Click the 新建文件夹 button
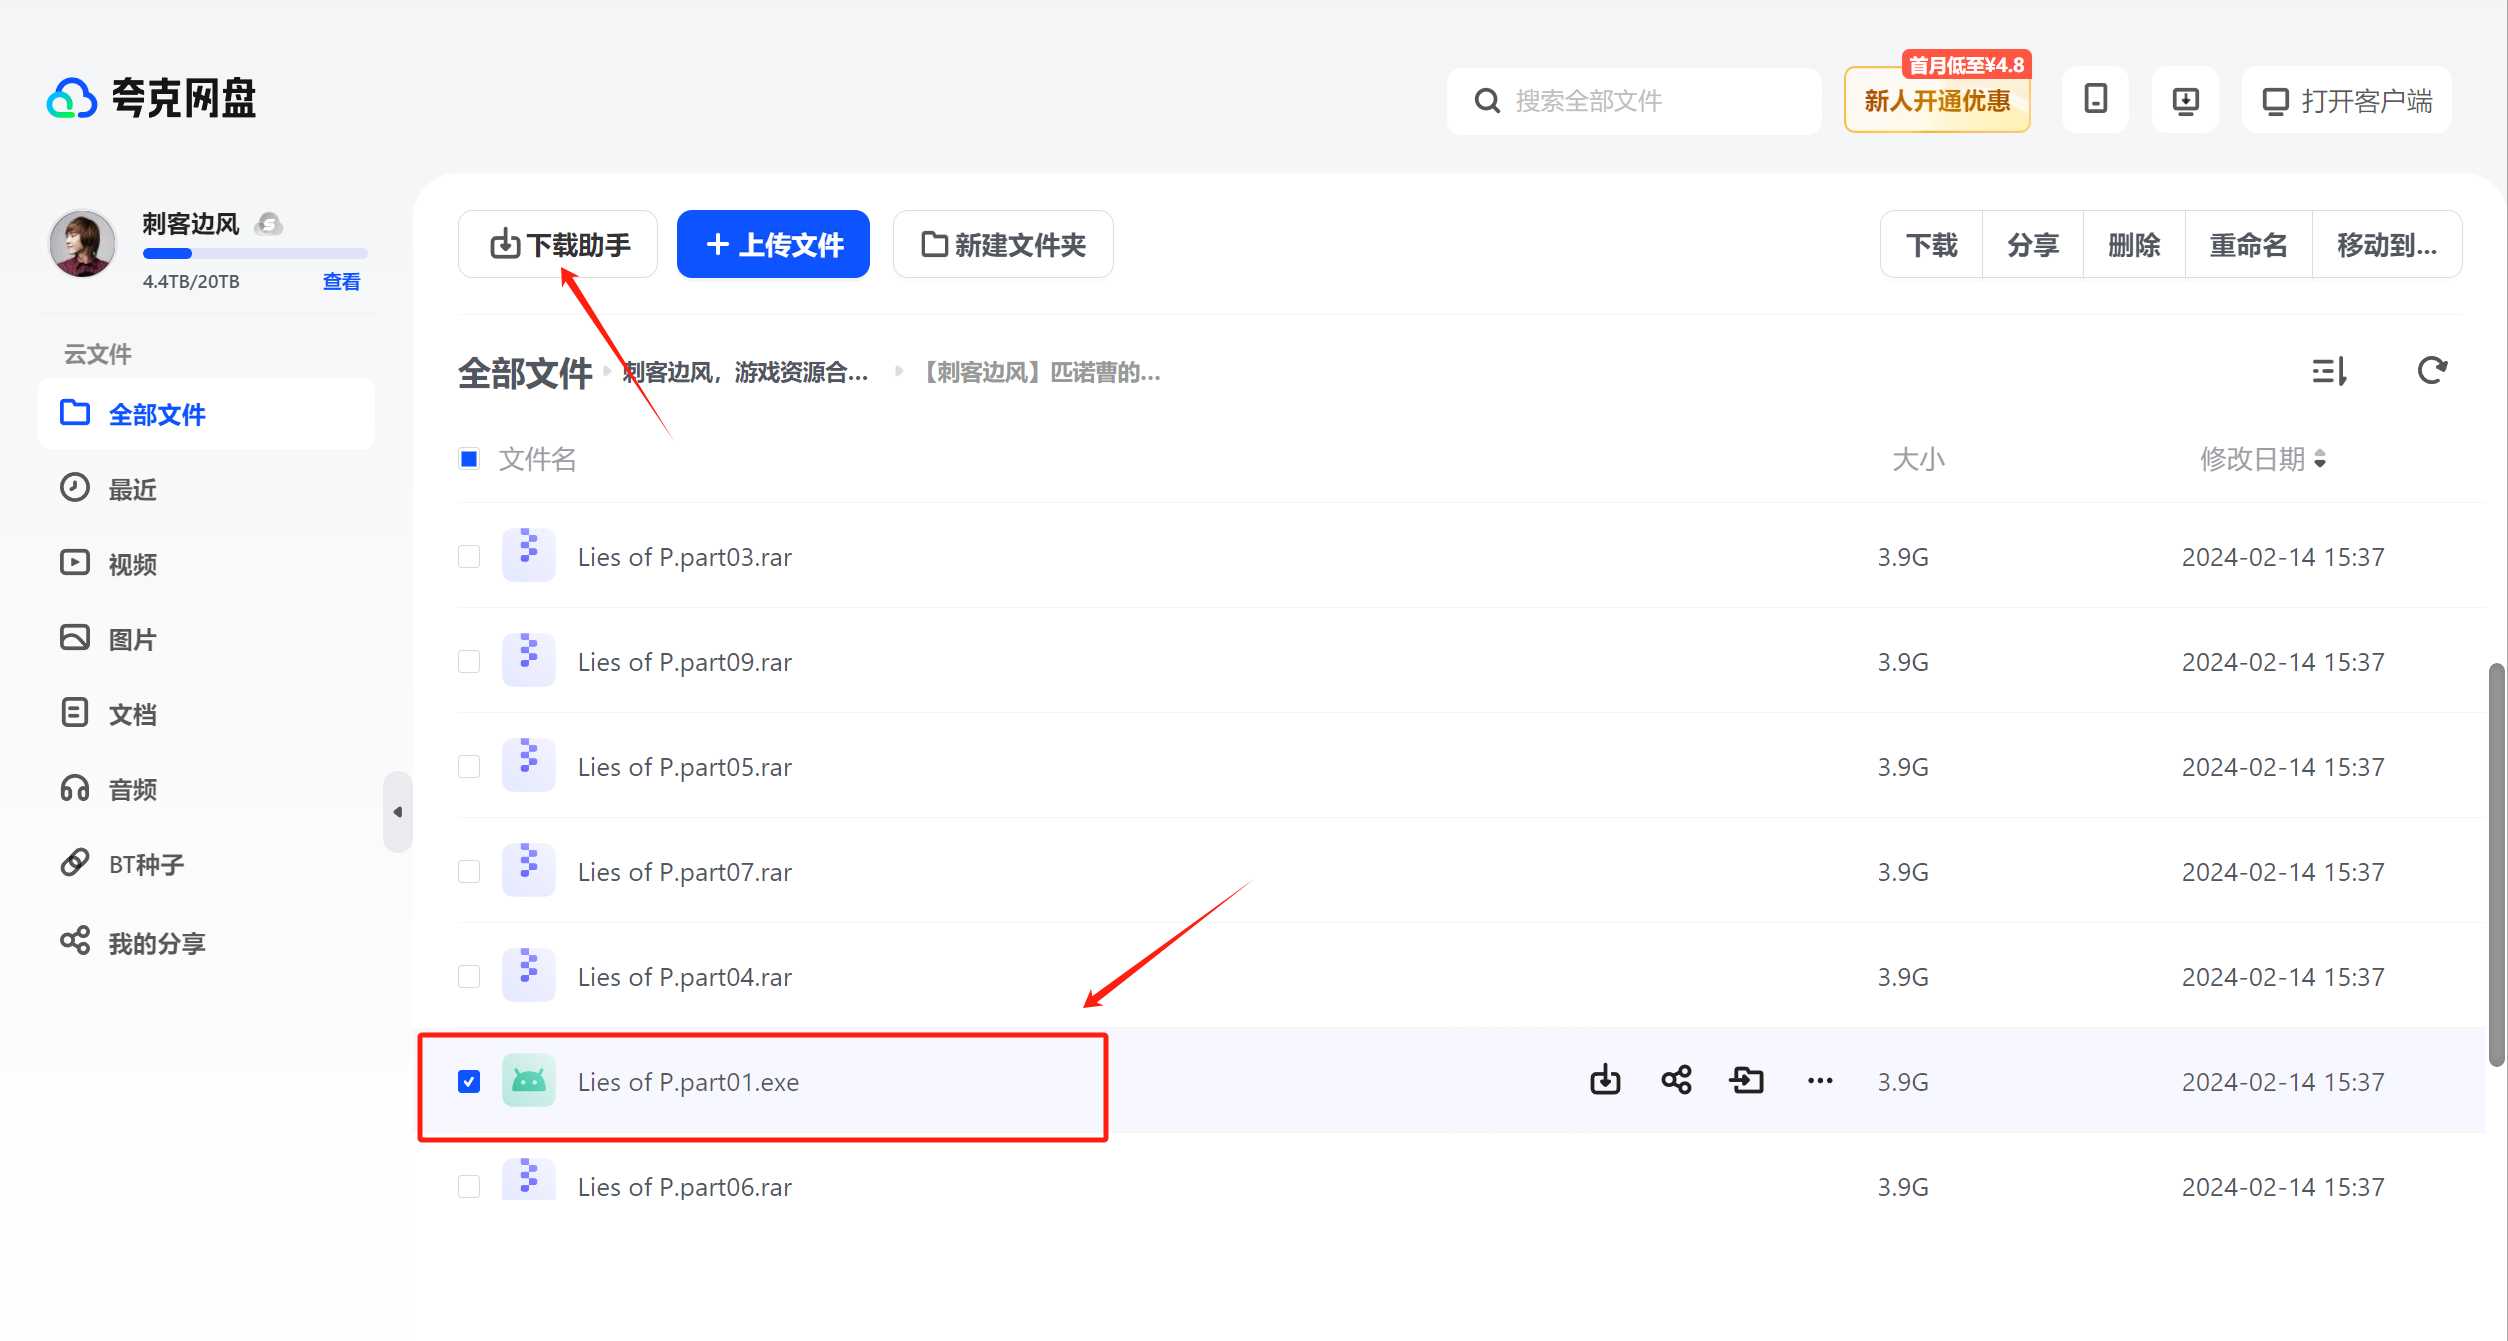 point(1003,244)
